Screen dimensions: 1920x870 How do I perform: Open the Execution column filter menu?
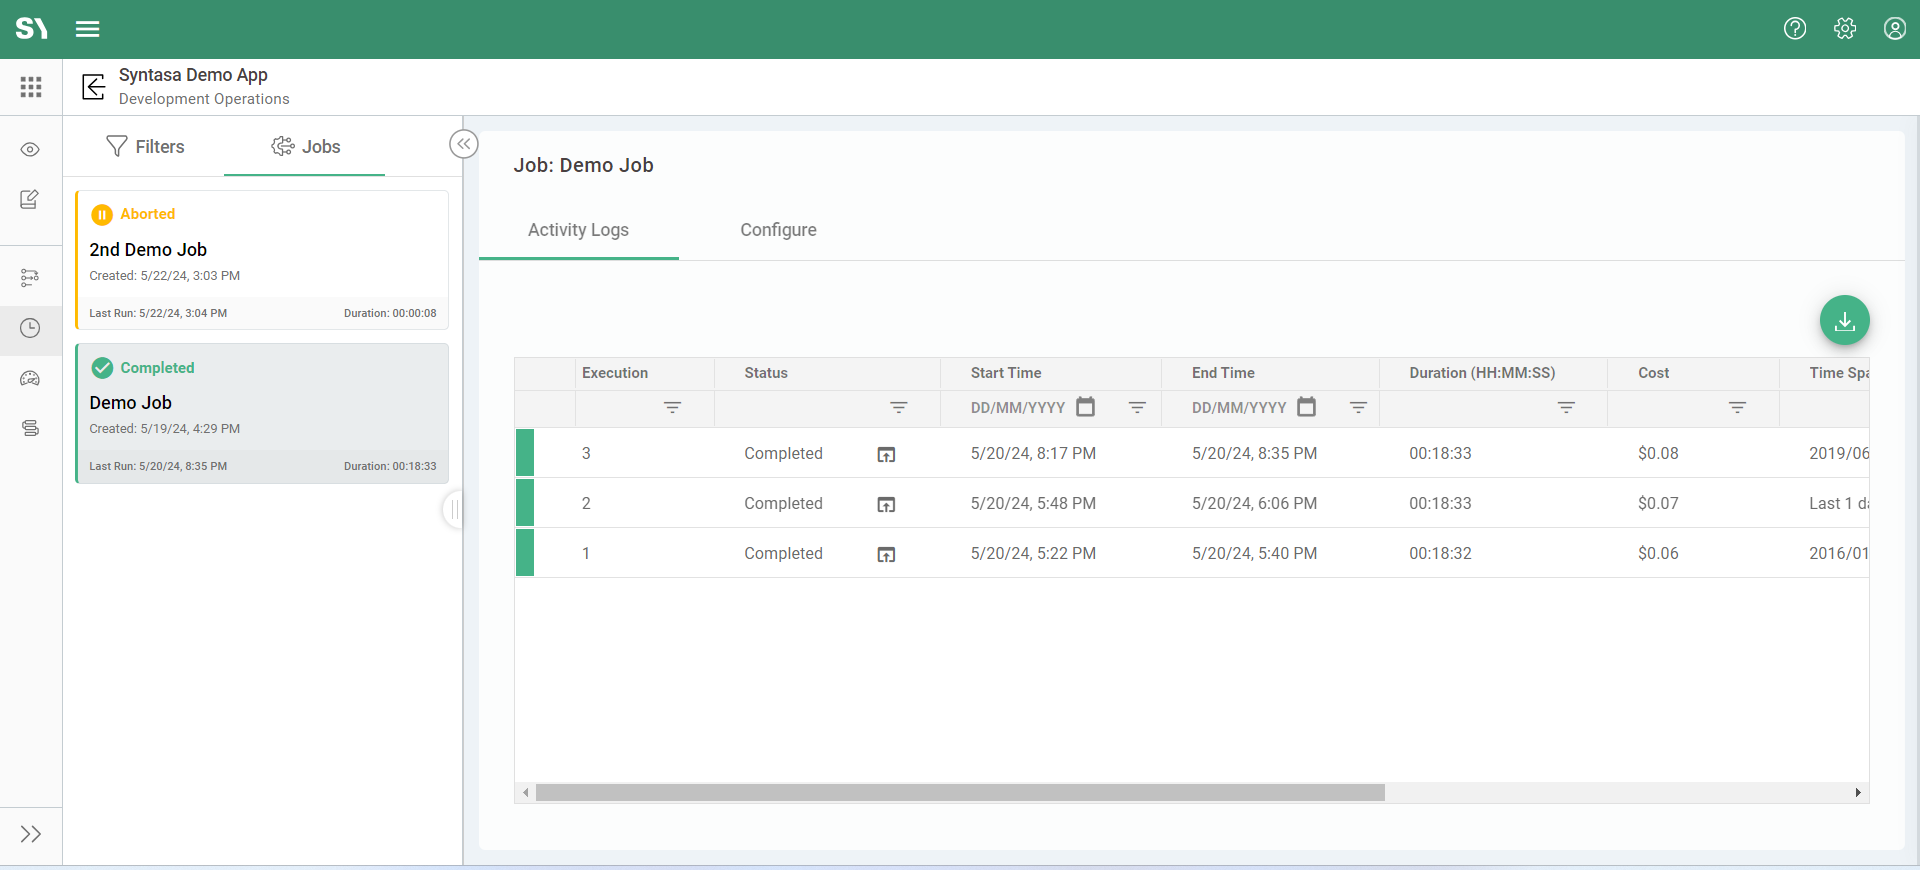tap(672, 408)
